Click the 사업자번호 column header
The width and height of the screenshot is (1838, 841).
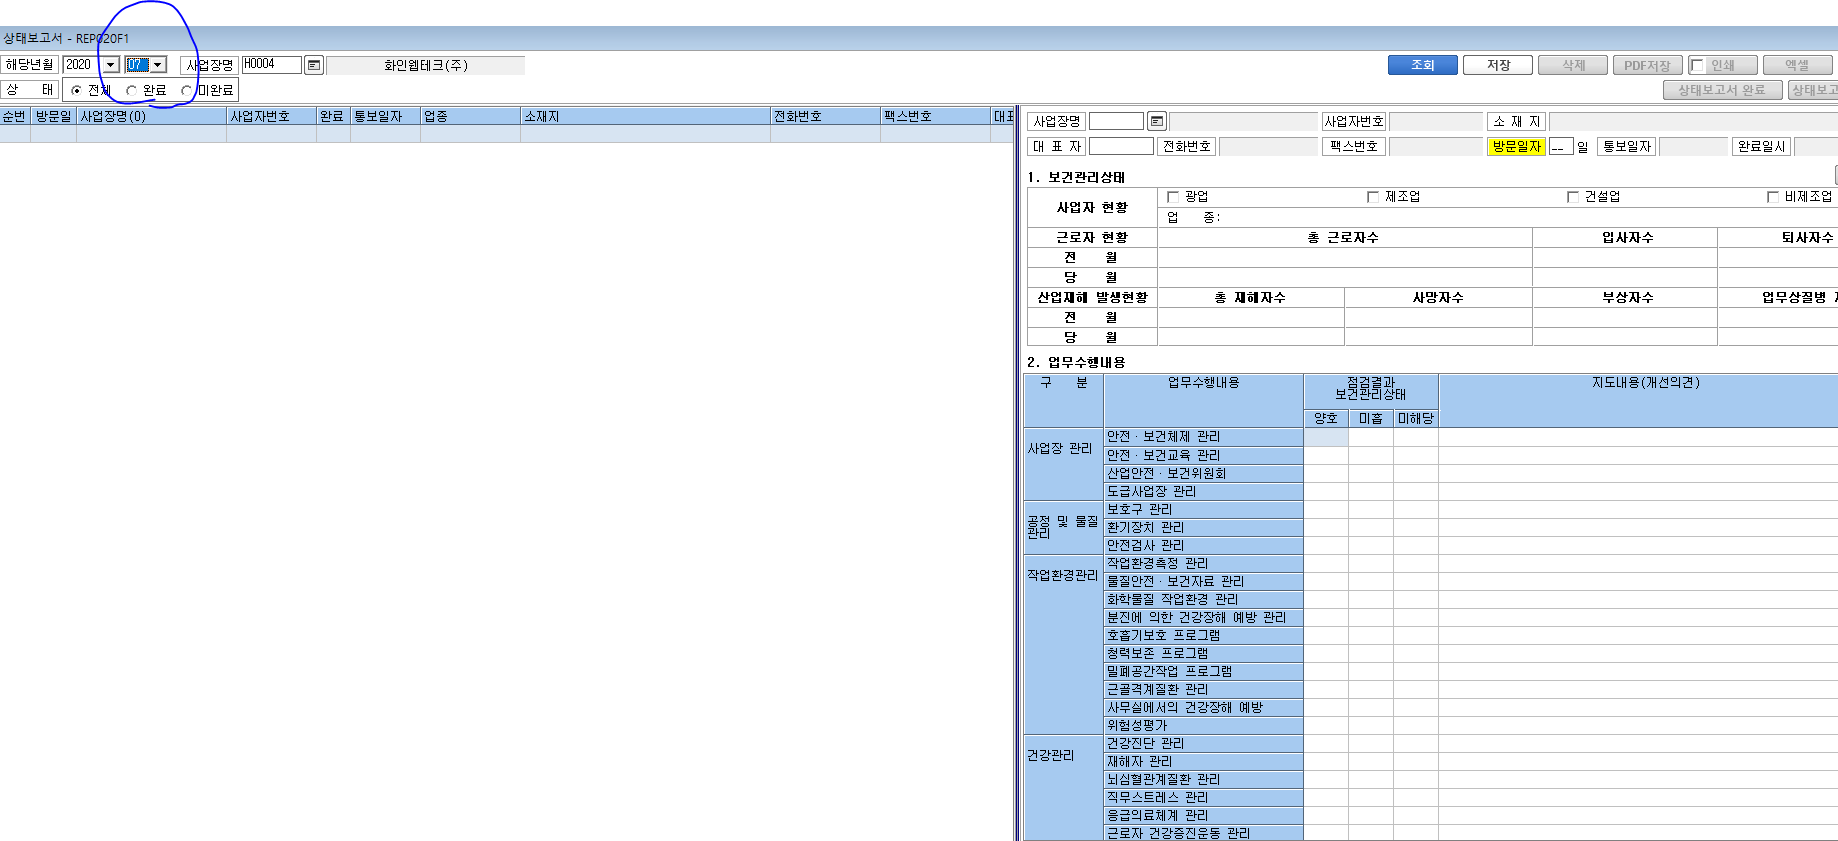pos(271,116)
